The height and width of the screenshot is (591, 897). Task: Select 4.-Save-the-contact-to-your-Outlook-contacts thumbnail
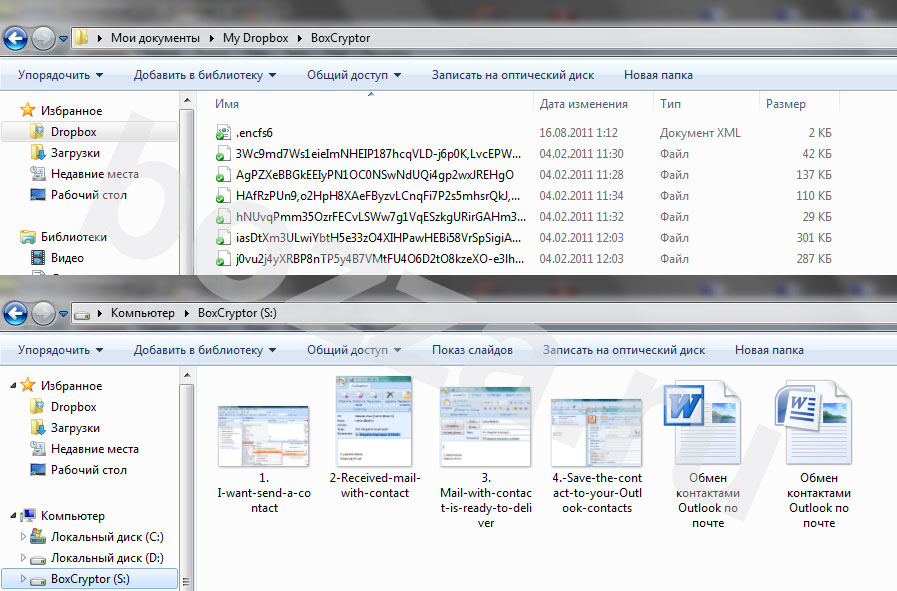(596, 433)
